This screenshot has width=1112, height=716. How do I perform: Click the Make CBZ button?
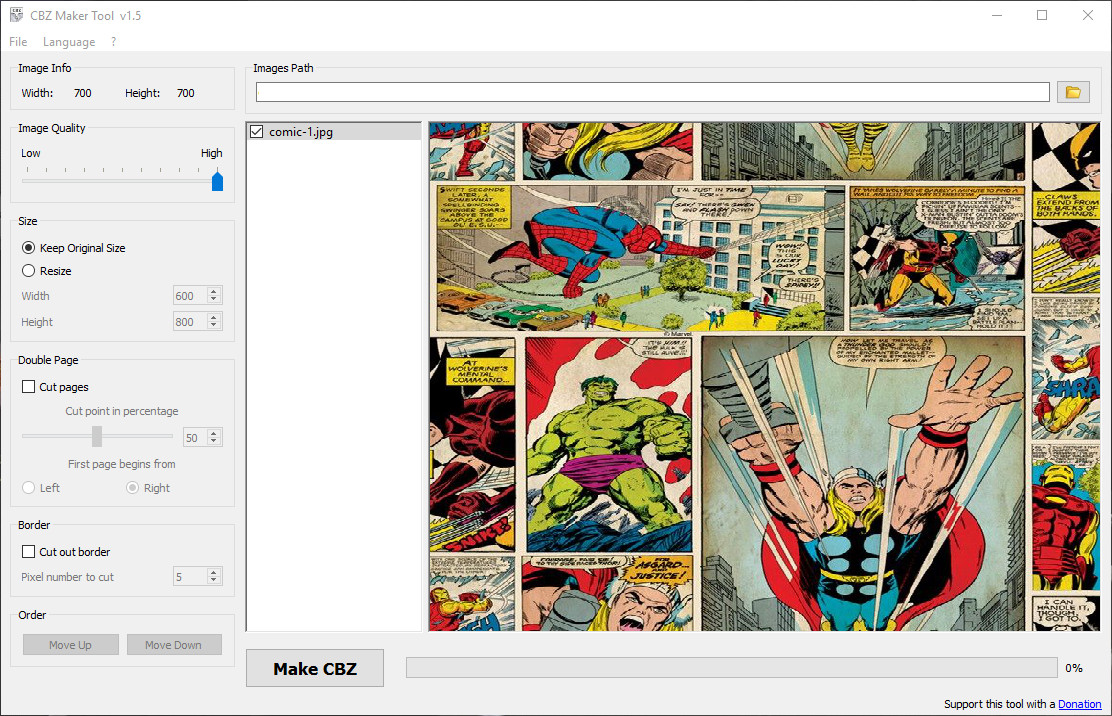coord(315,669)
